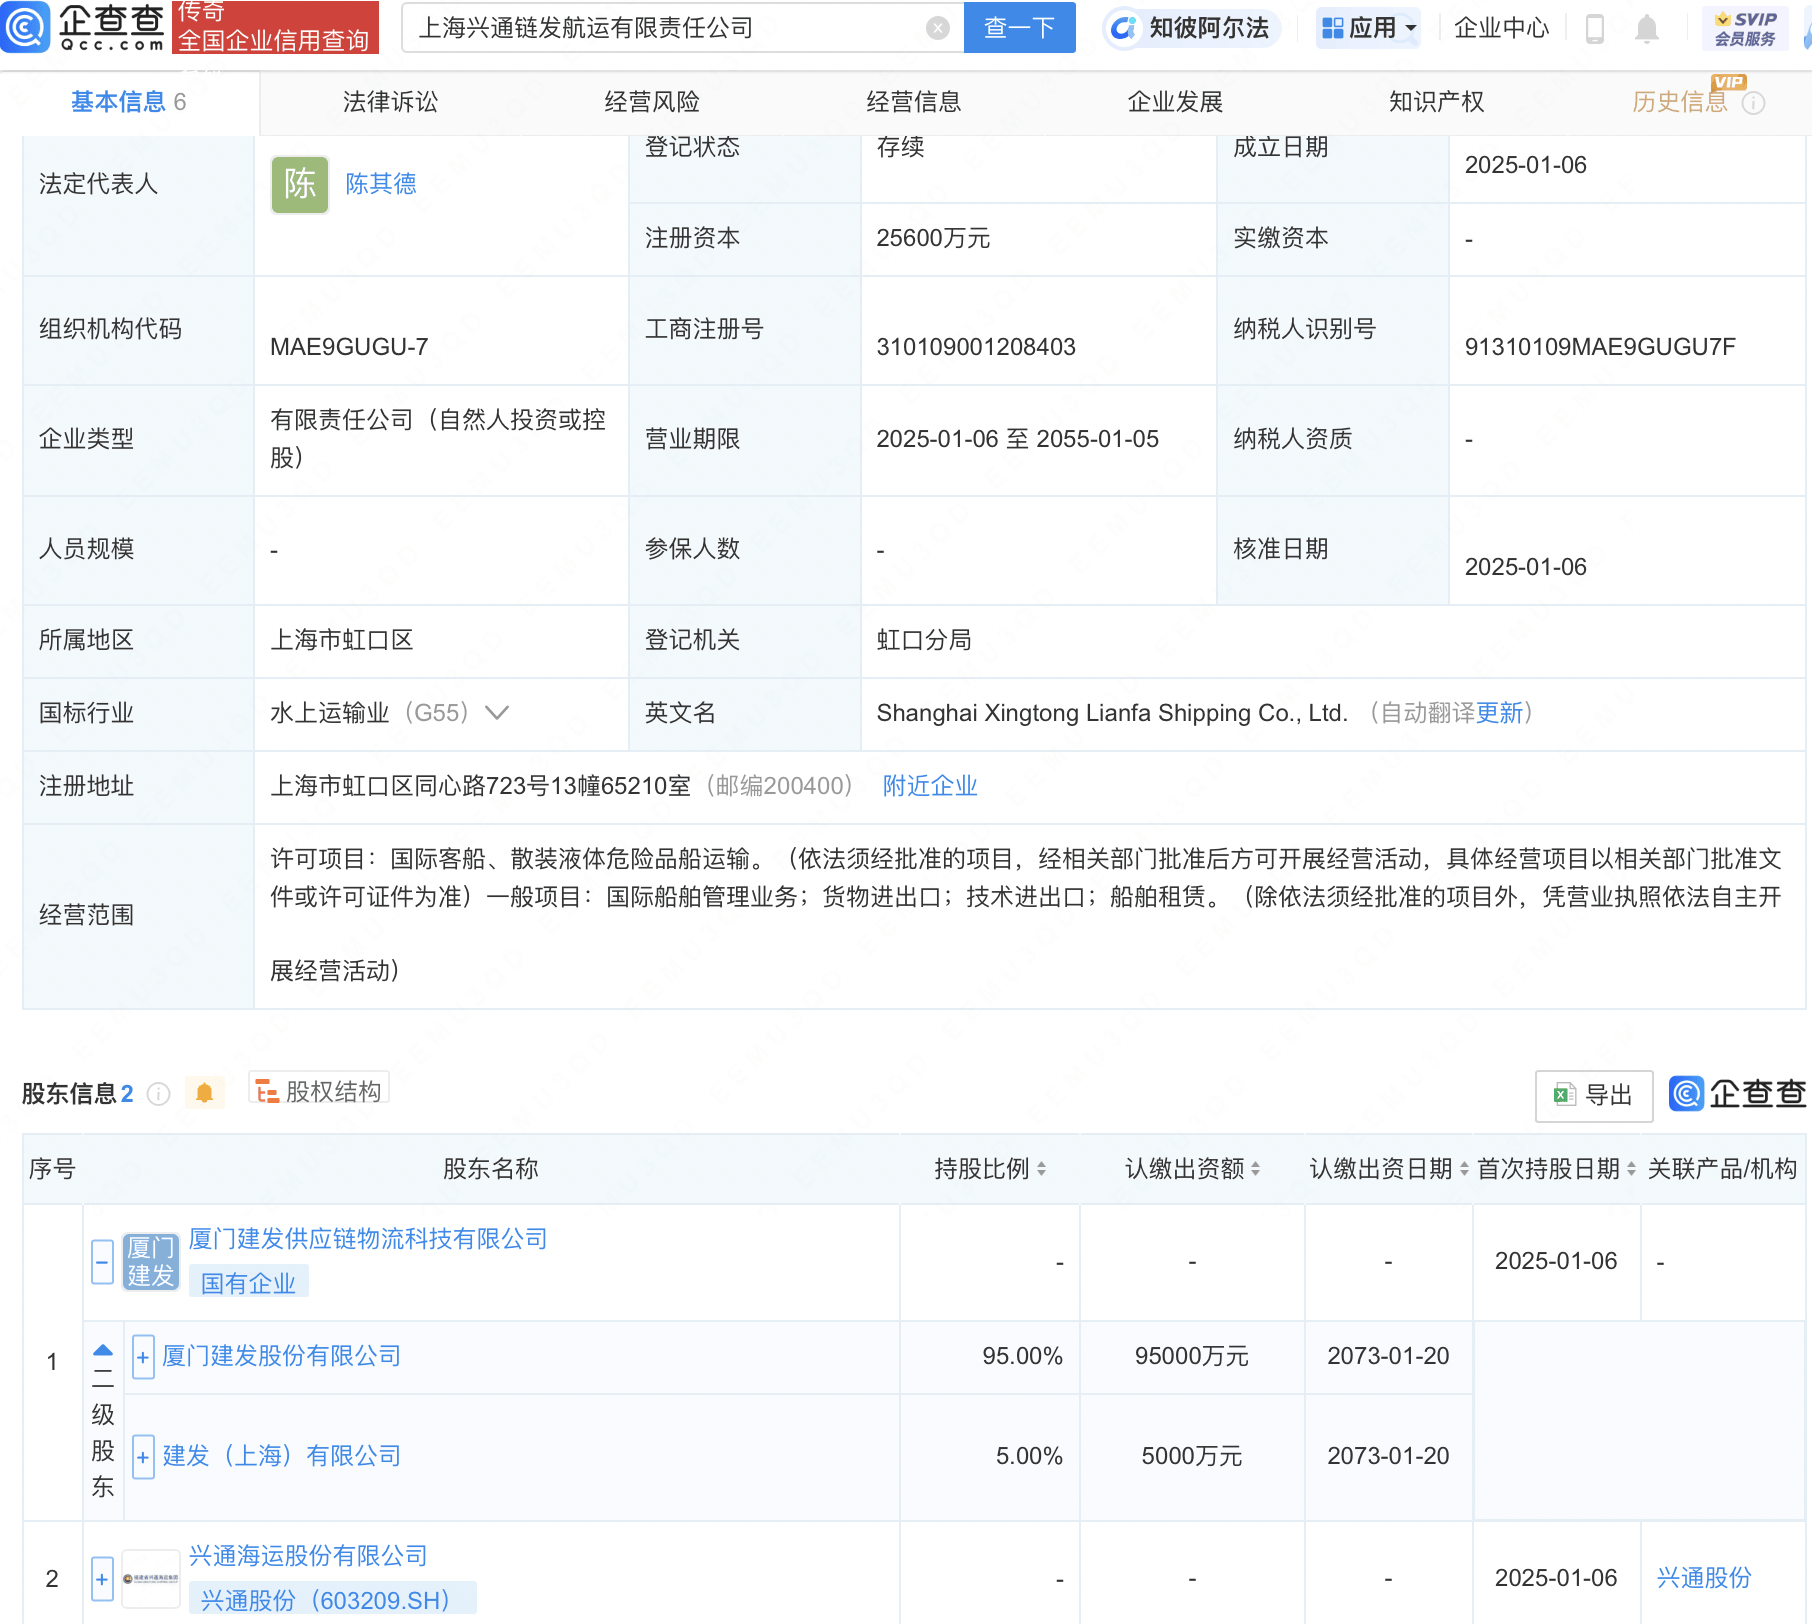Click the info icon beside 历史信息
Image resolution: width=1812 pixels, height=1624 pixels.
click(x=1754, y=103)
